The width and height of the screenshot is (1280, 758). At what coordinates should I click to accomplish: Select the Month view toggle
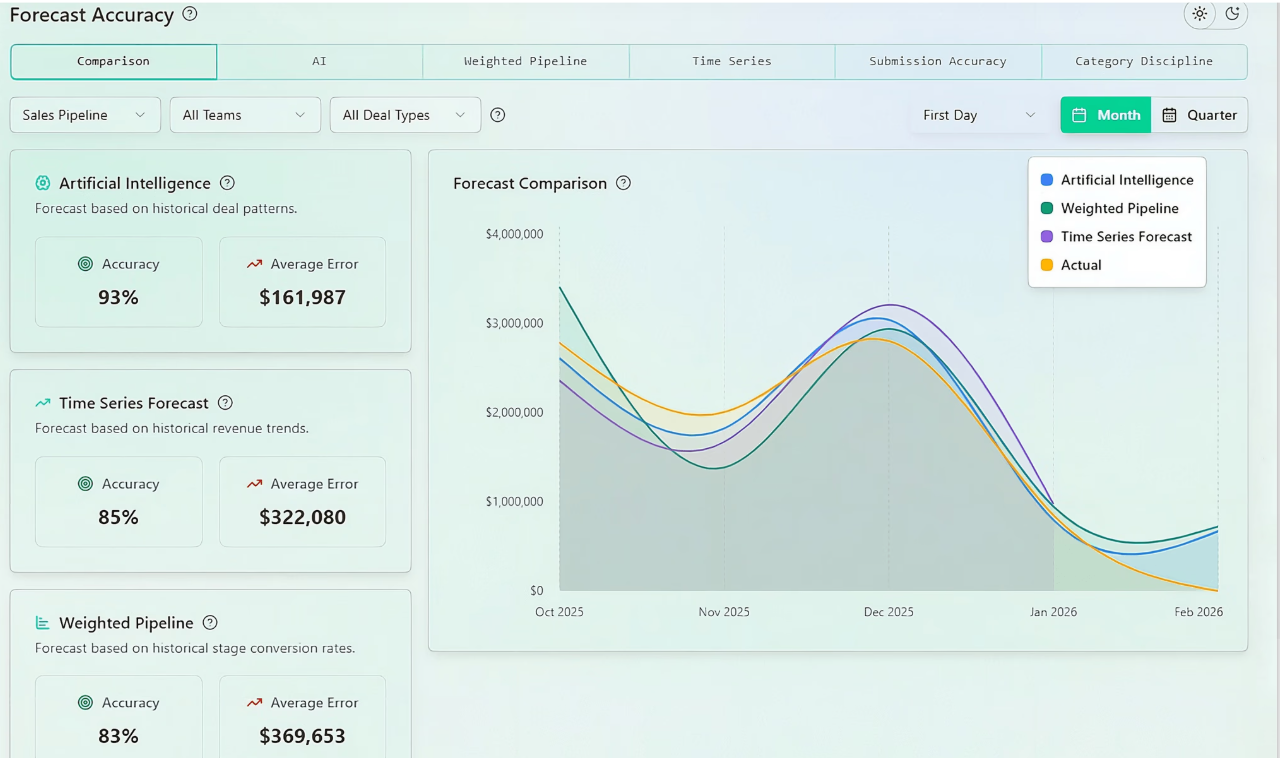1106,115
